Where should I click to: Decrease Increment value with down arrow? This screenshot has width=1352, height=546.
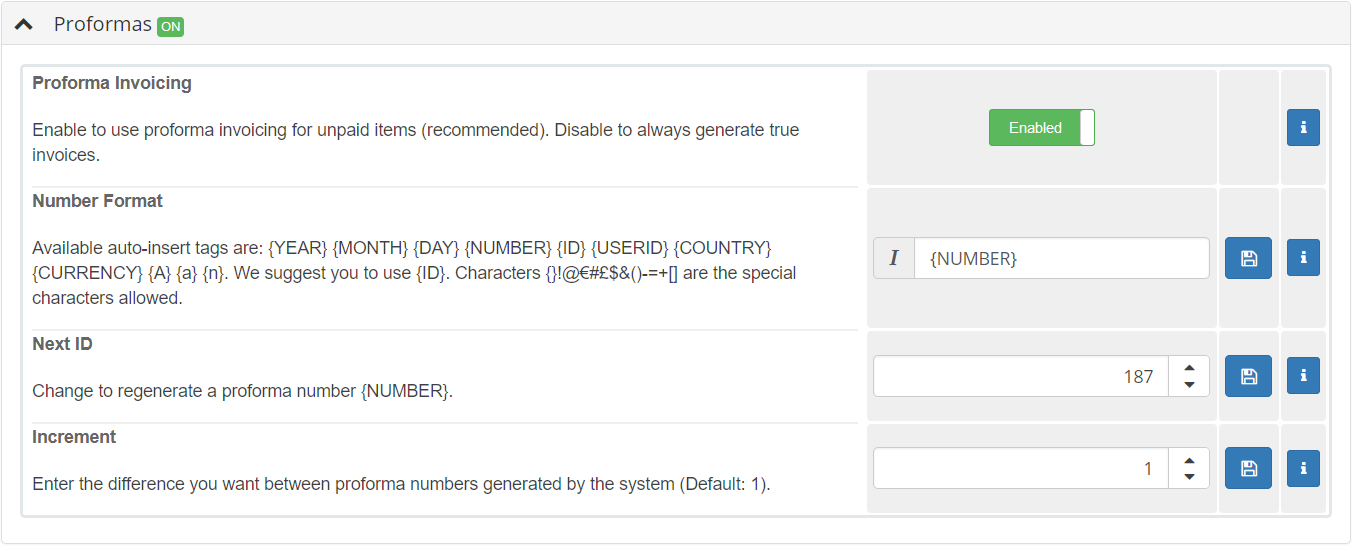(1189, 477)
